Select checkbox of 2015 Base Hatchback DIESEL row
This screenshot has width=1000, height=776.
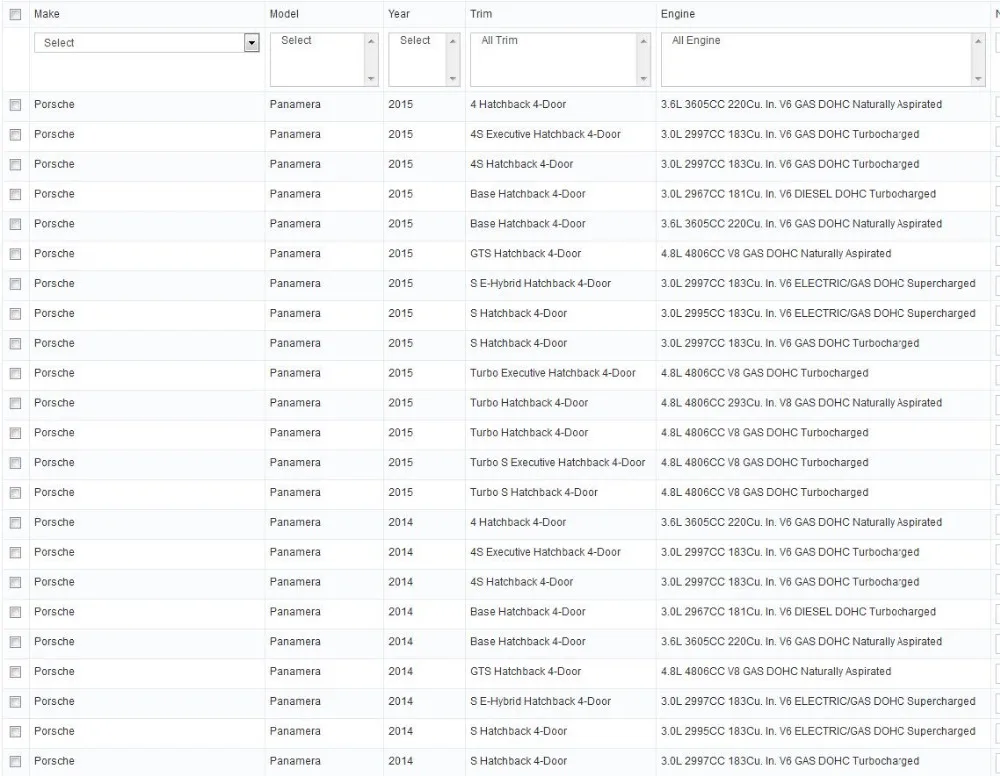(x=15, y=194)
